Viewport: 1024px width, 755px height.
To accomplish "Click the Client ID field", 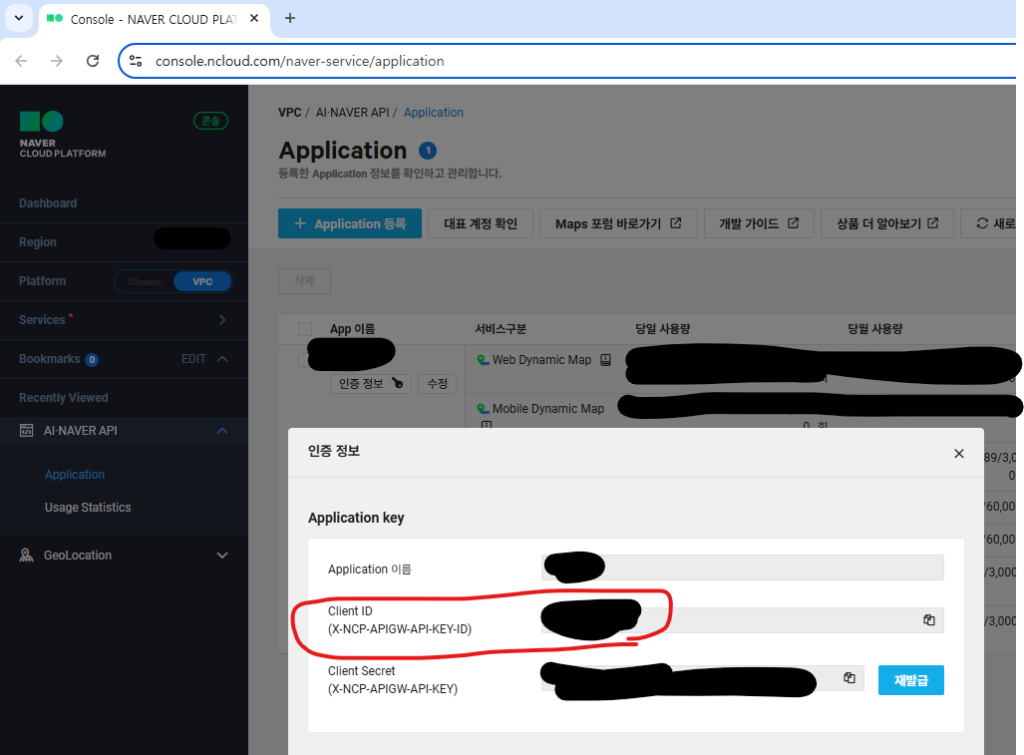I will click(743, 620).
